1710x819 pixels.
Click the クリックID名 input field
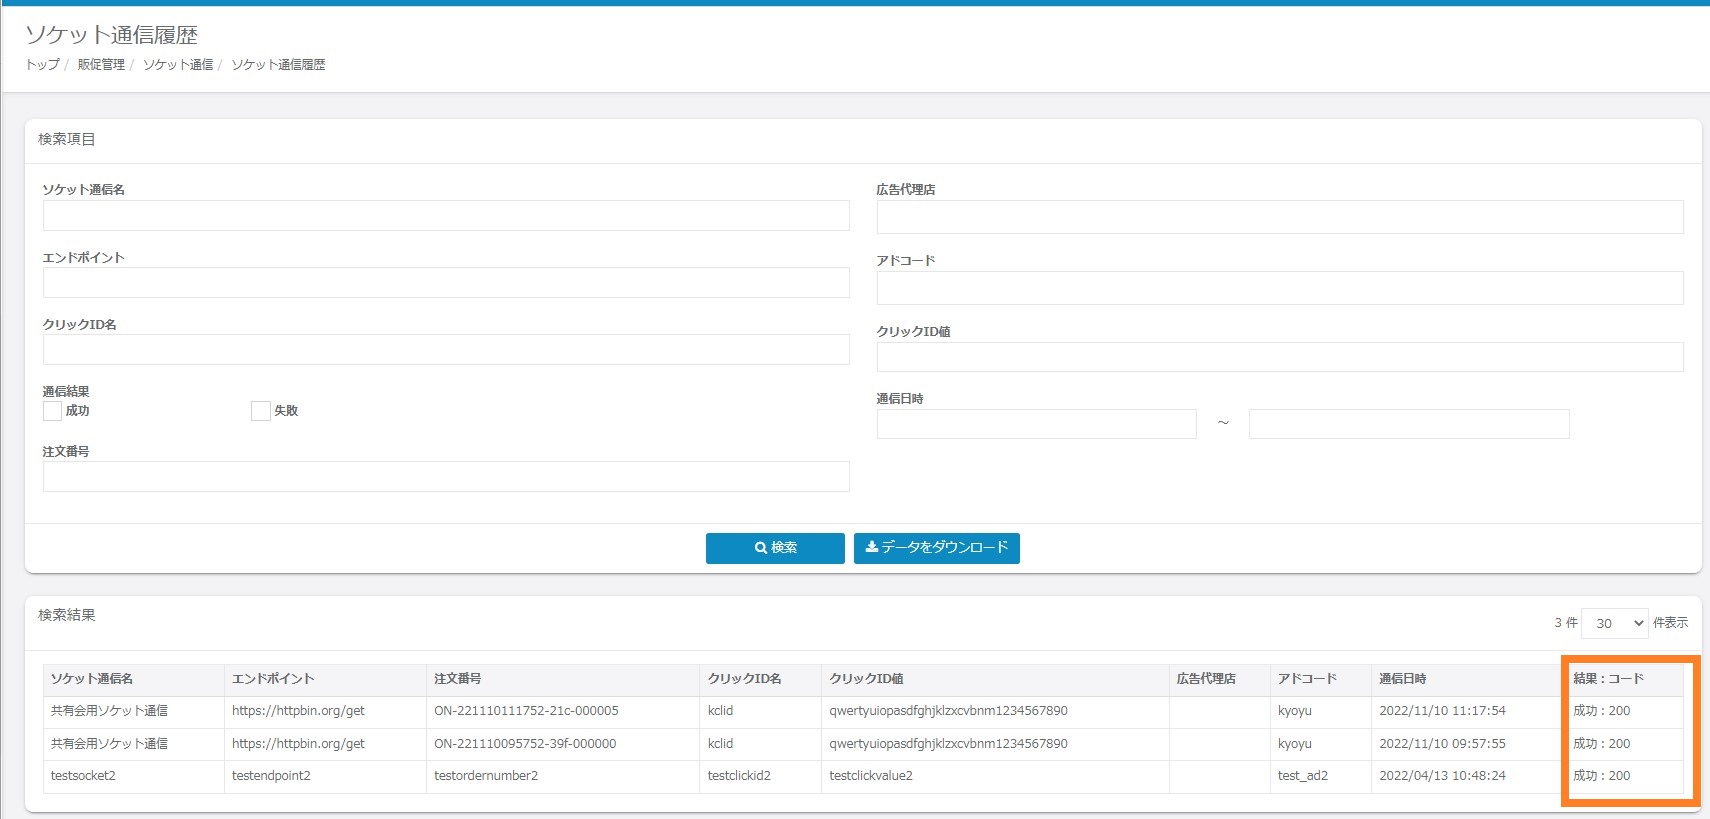446,350
